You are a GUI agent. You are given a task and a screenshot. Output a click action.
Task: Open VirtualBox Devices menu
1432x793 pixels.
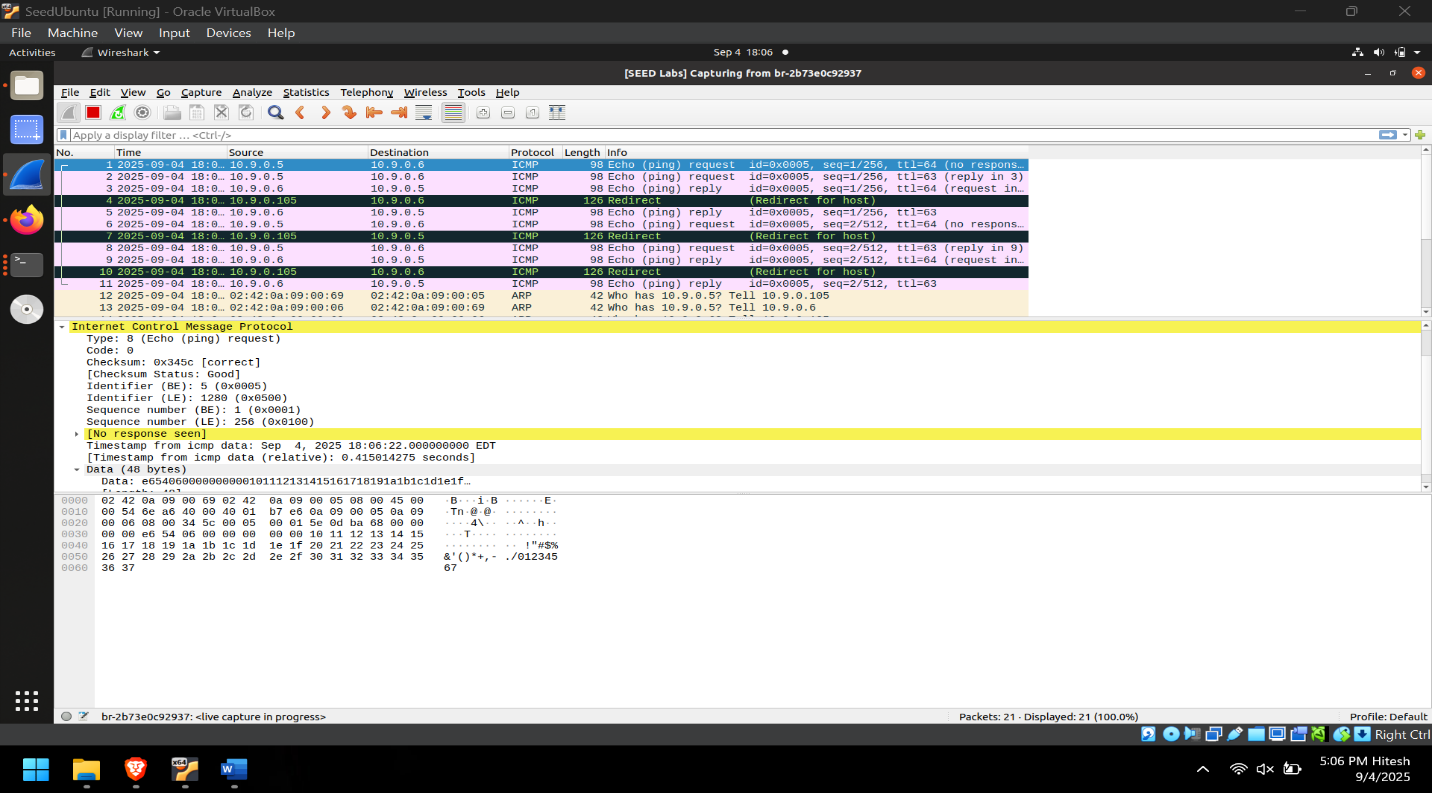(x=229, y=33)
